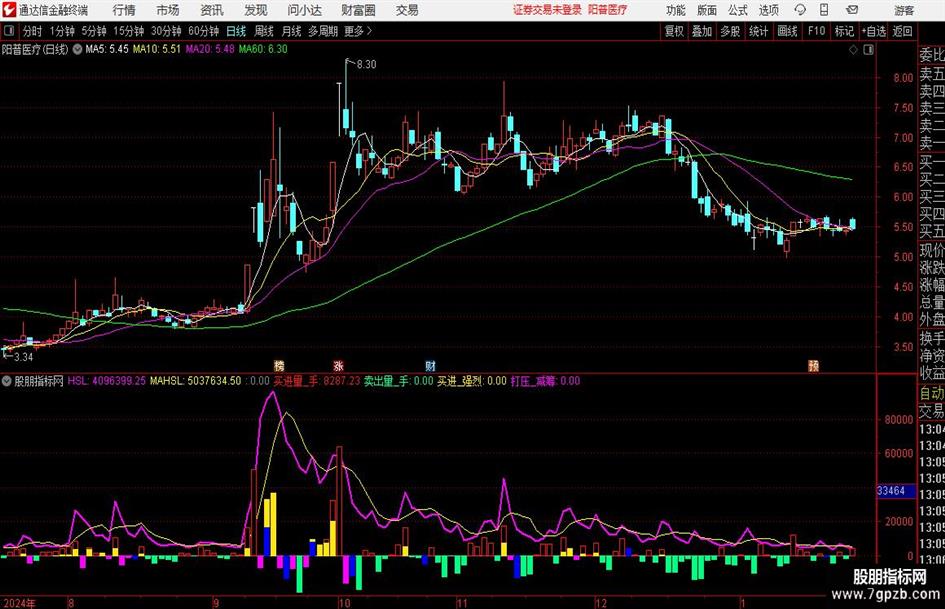The width and height of the screenshot is (945, 609).
Task: Expand the 更多 periods chevron
Action: click(369, 31)
